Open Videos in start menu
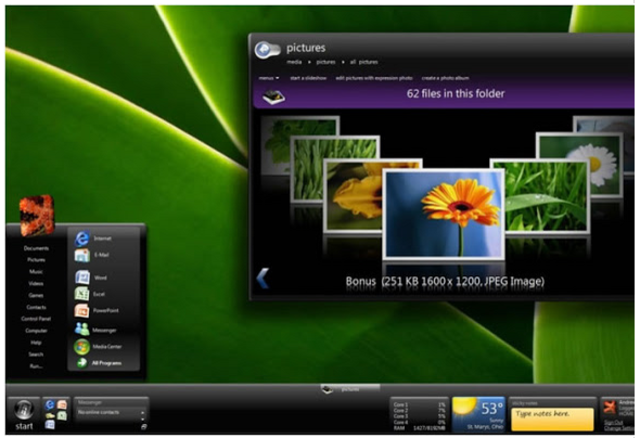Screen dimensions: 640x438 pos(36,283)
